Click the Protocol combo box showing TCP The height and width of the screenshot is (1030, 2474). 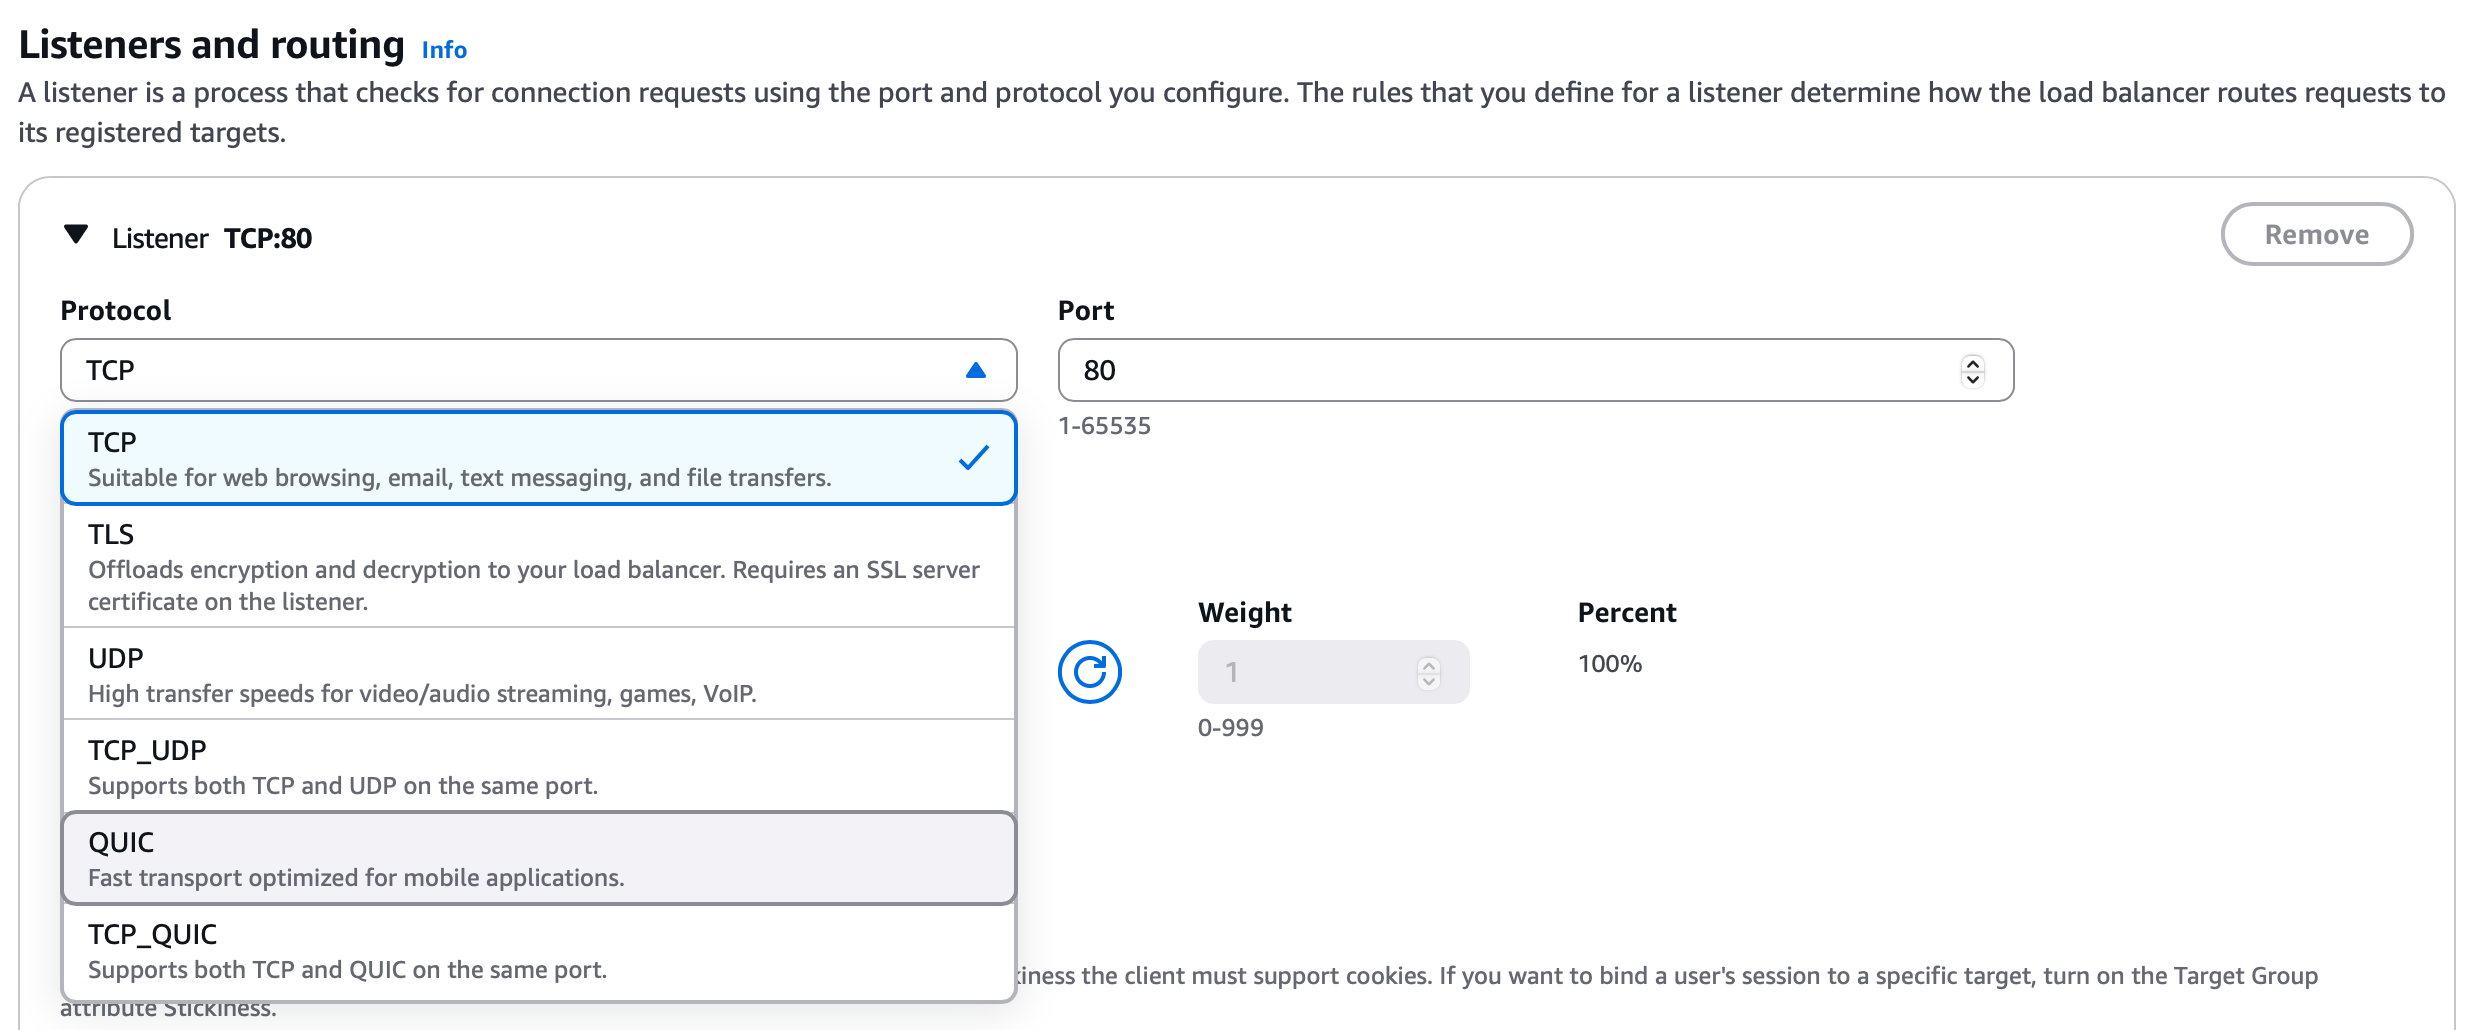(x=500, y=371)
